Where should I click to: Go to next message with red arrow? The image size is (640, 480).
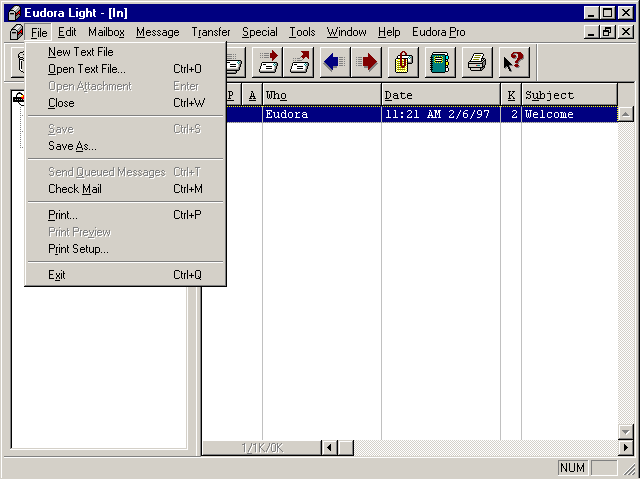point(367,62)
